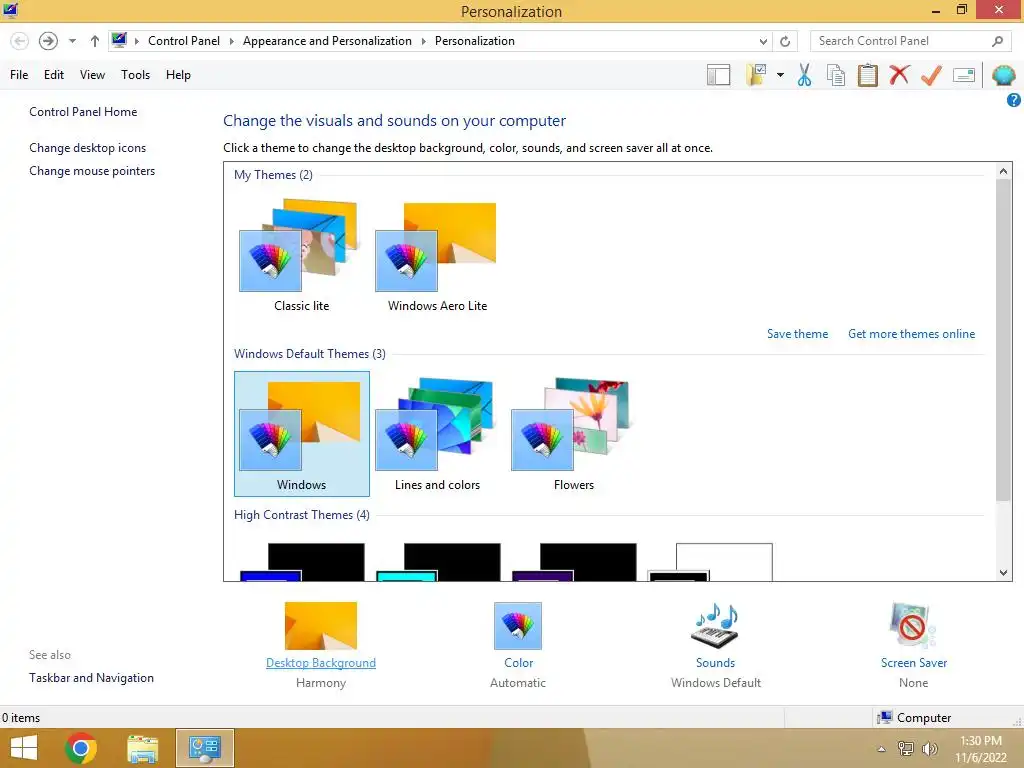1024x768 pixels.
Task: Select the Windows default theme
Action: point(302,434)
